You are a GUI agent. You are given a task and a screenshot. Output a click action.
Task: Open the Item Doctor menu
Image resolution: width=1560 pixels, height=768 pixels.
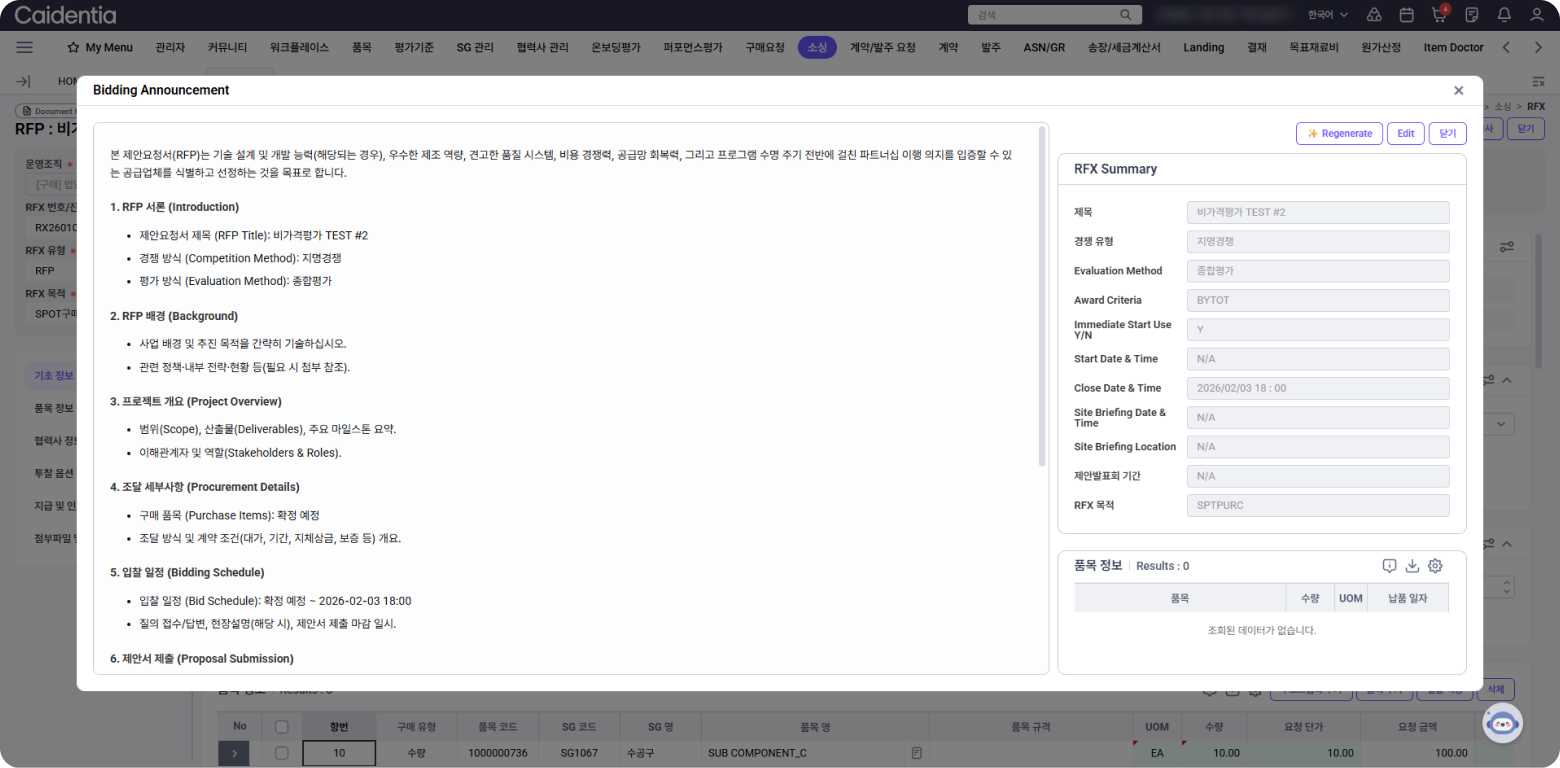(x=1453, y=47)
